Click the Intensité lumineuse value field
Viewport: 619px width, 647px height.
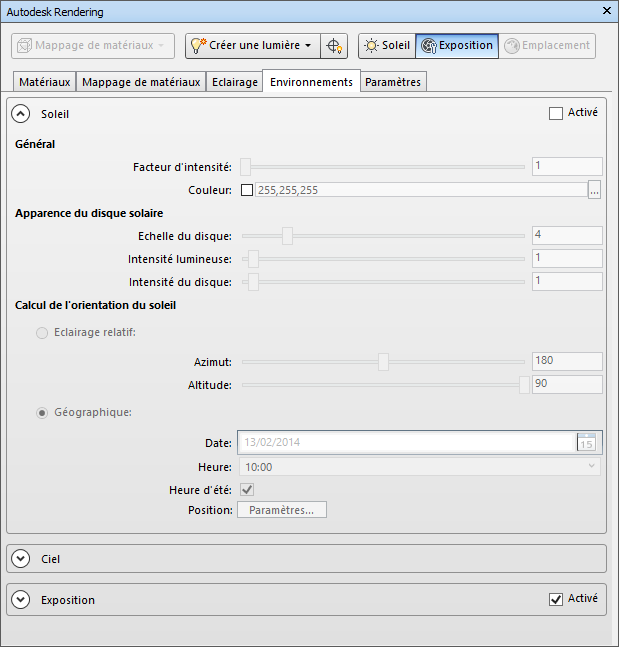[567, 258]
